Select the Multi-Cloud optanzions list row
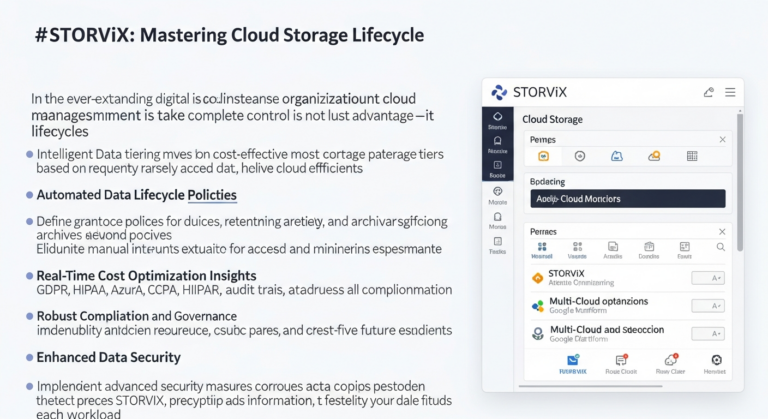This screenshot has width=768, height=419. (x=628, y=306)
